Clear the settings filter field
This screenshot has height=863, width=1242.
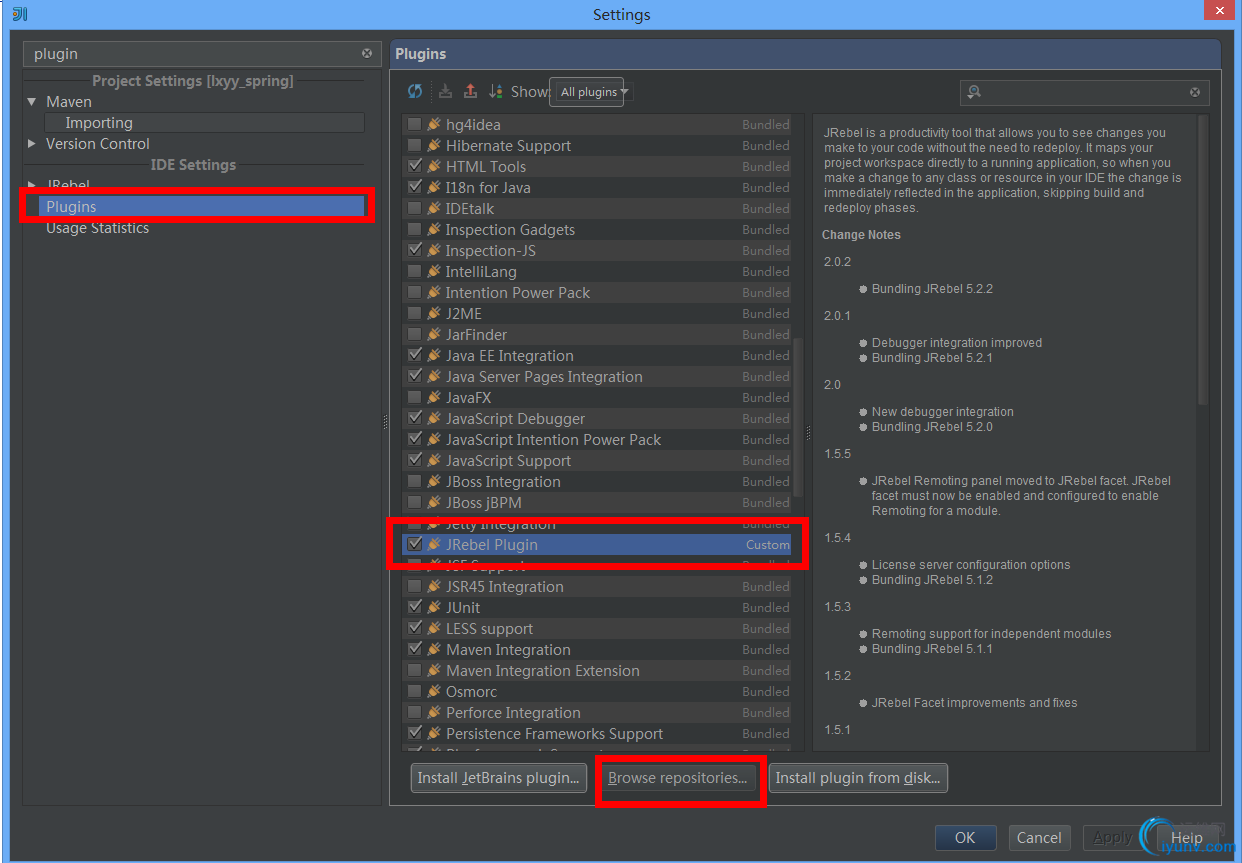click(367, 53)
